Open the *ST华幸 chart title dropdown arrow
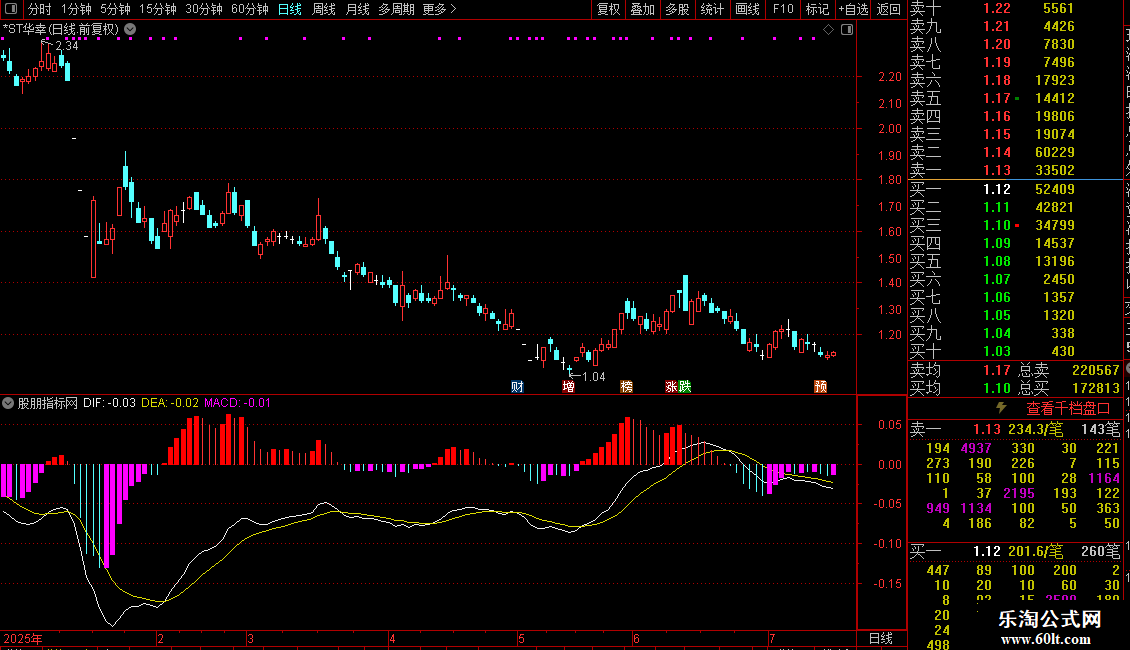The height and width of the screenshot is (650, 1130). [130, 29]
